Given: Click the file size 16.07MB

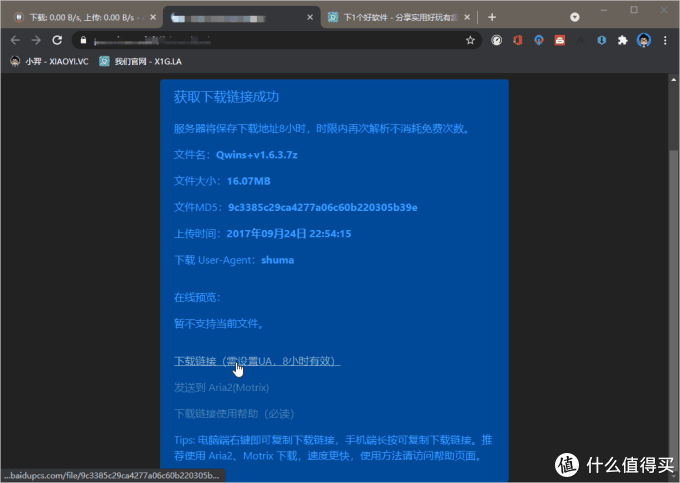Looking at the screenshot, I should coord(248,181).
